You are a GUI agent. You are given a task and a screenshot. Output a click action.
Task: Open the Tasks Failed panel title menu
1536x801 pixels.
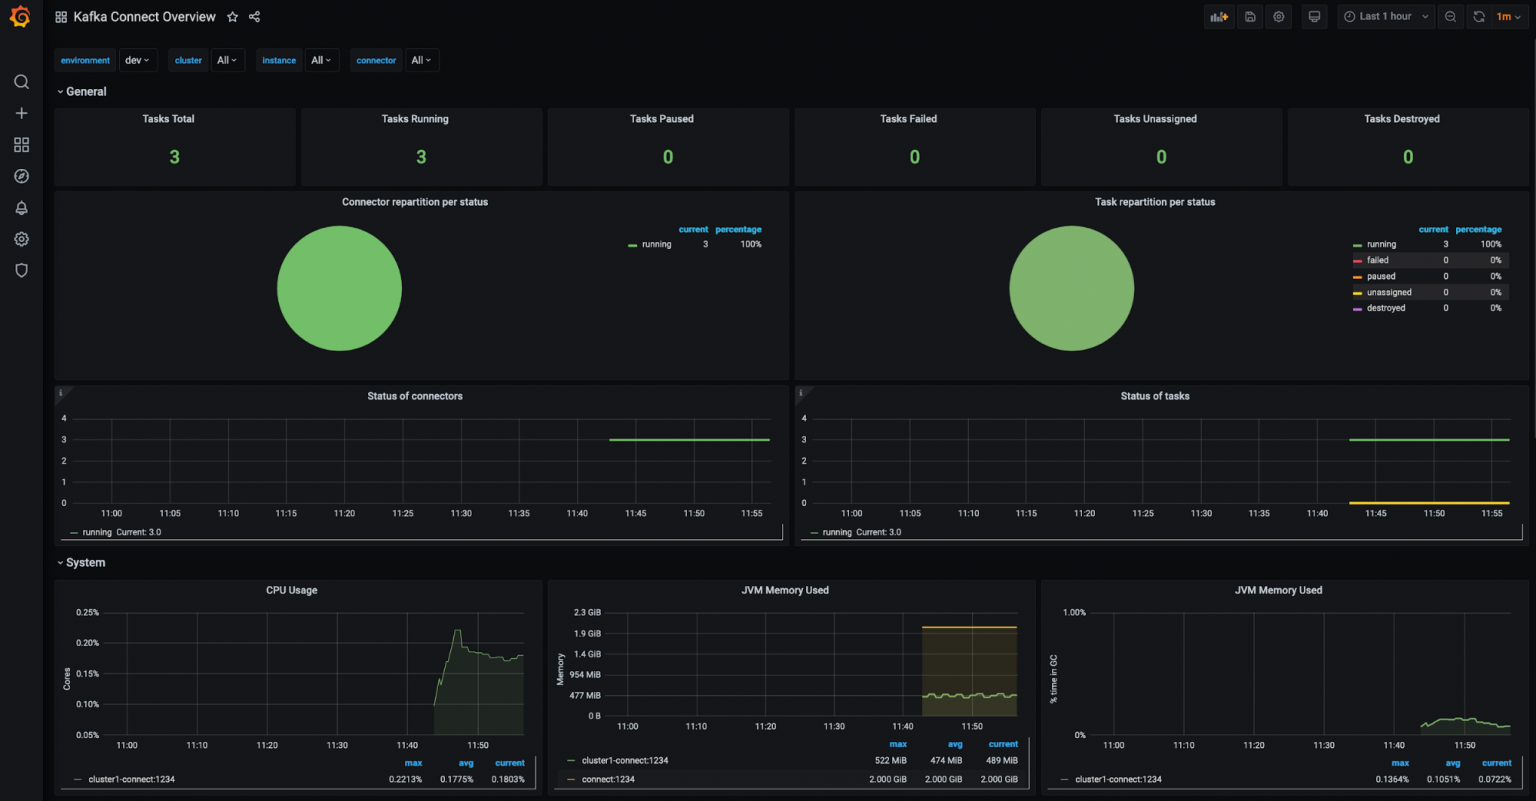click(x=908, y=119)
